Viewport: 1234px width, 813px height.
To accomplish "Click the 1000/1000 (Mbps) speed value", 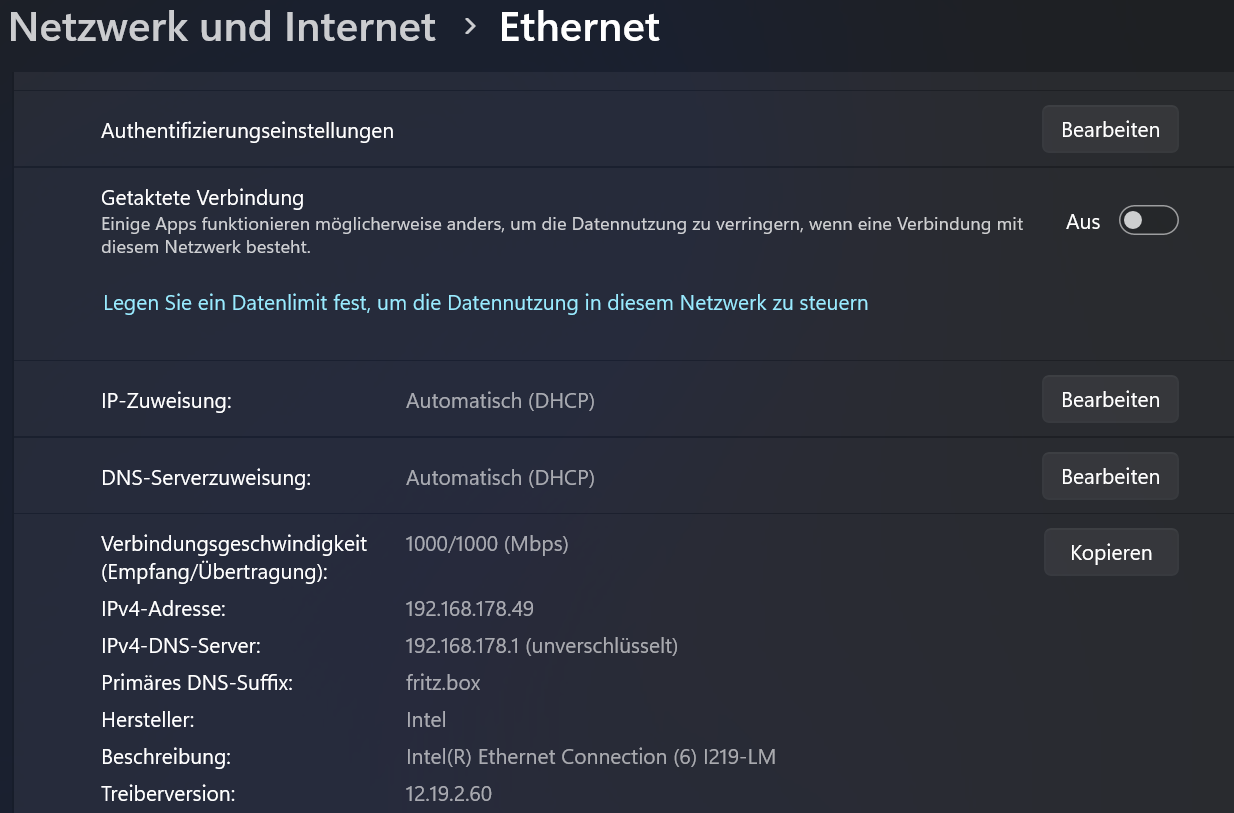I will point(487,544).
